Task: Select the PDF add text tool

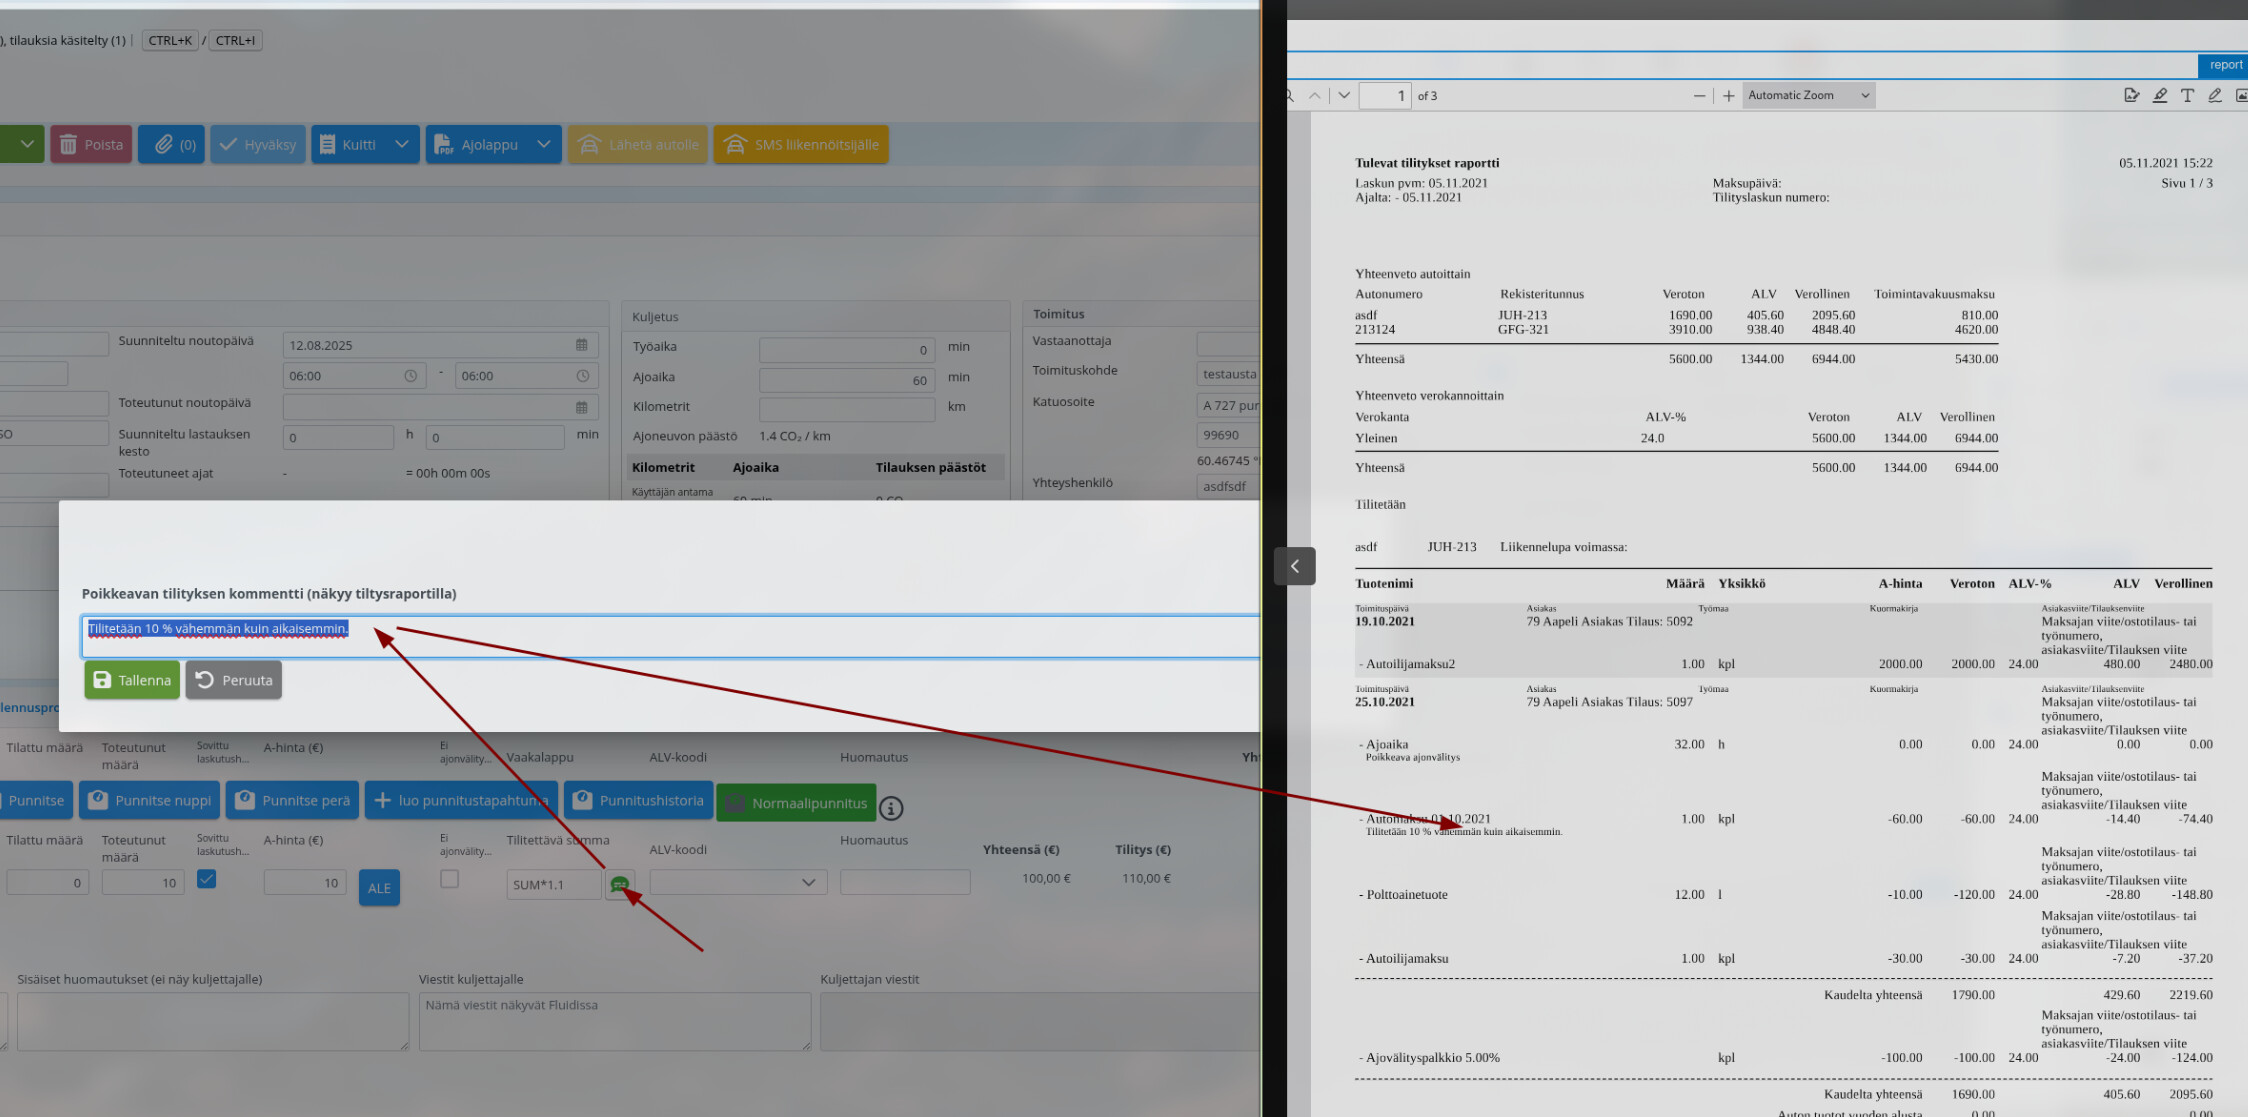Action: point(2187,96)
